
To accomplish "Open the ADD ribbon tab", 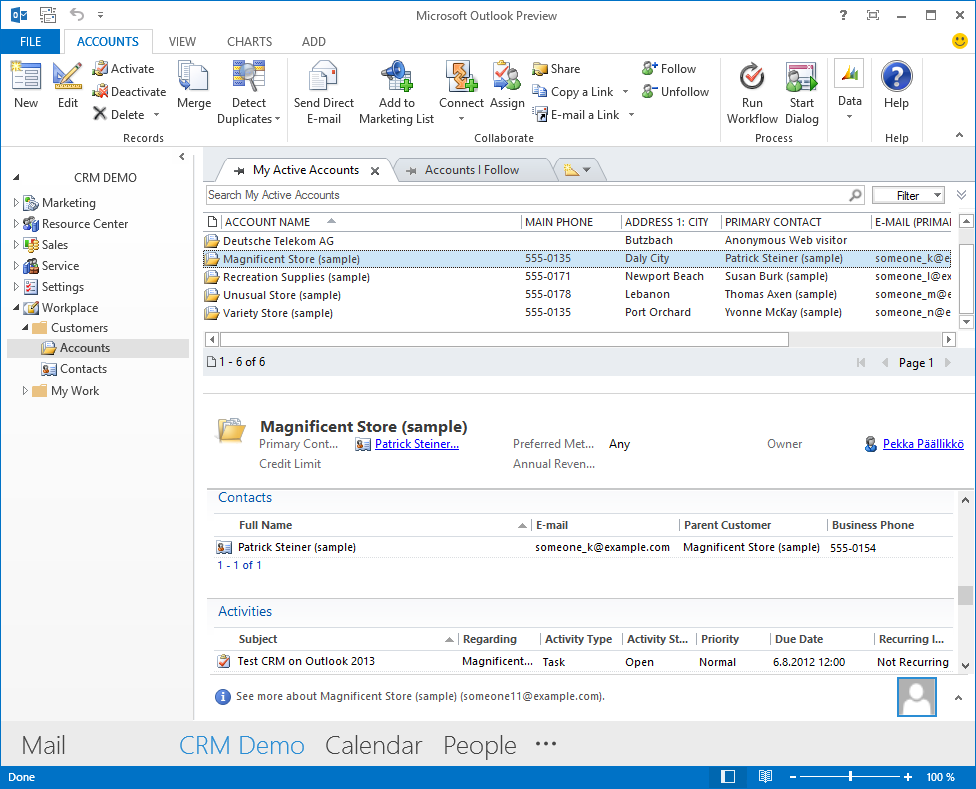I will click(x=314, y=42).
